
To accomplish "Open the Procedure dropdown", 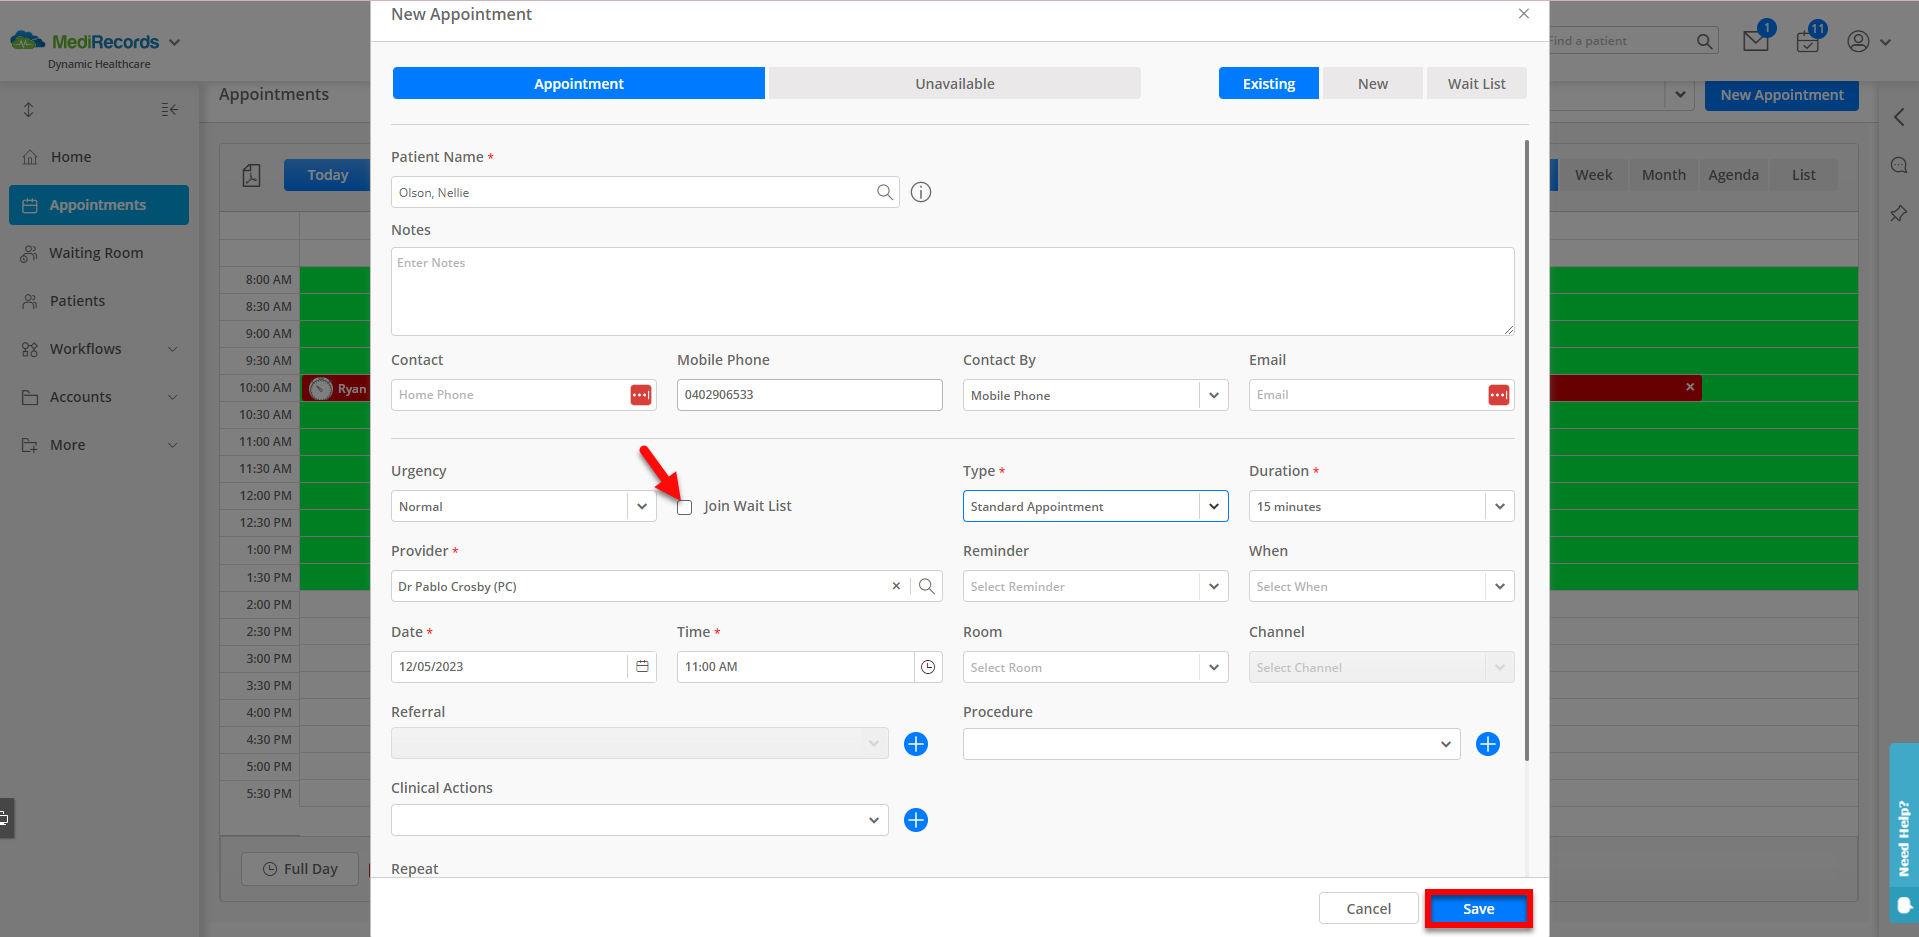I will [1445, 744].
